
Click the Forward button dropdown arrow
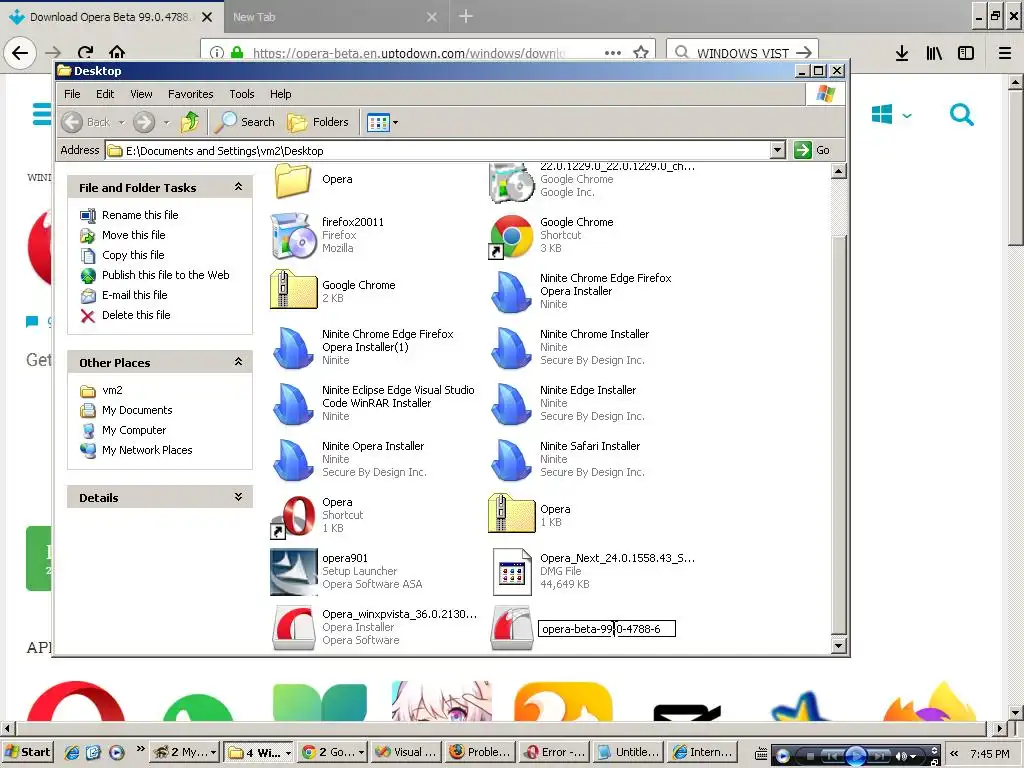click(x=166, y=123)
